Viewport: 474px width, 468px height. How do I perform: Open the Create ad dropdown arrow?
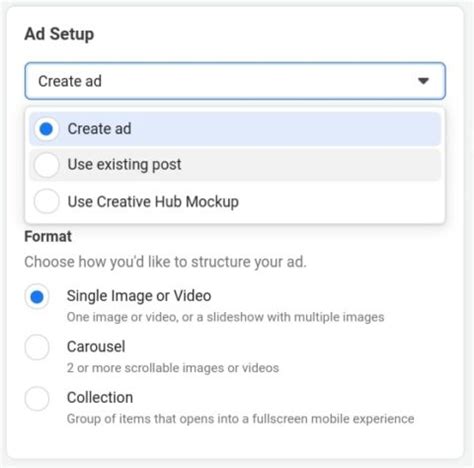point(423,81)
